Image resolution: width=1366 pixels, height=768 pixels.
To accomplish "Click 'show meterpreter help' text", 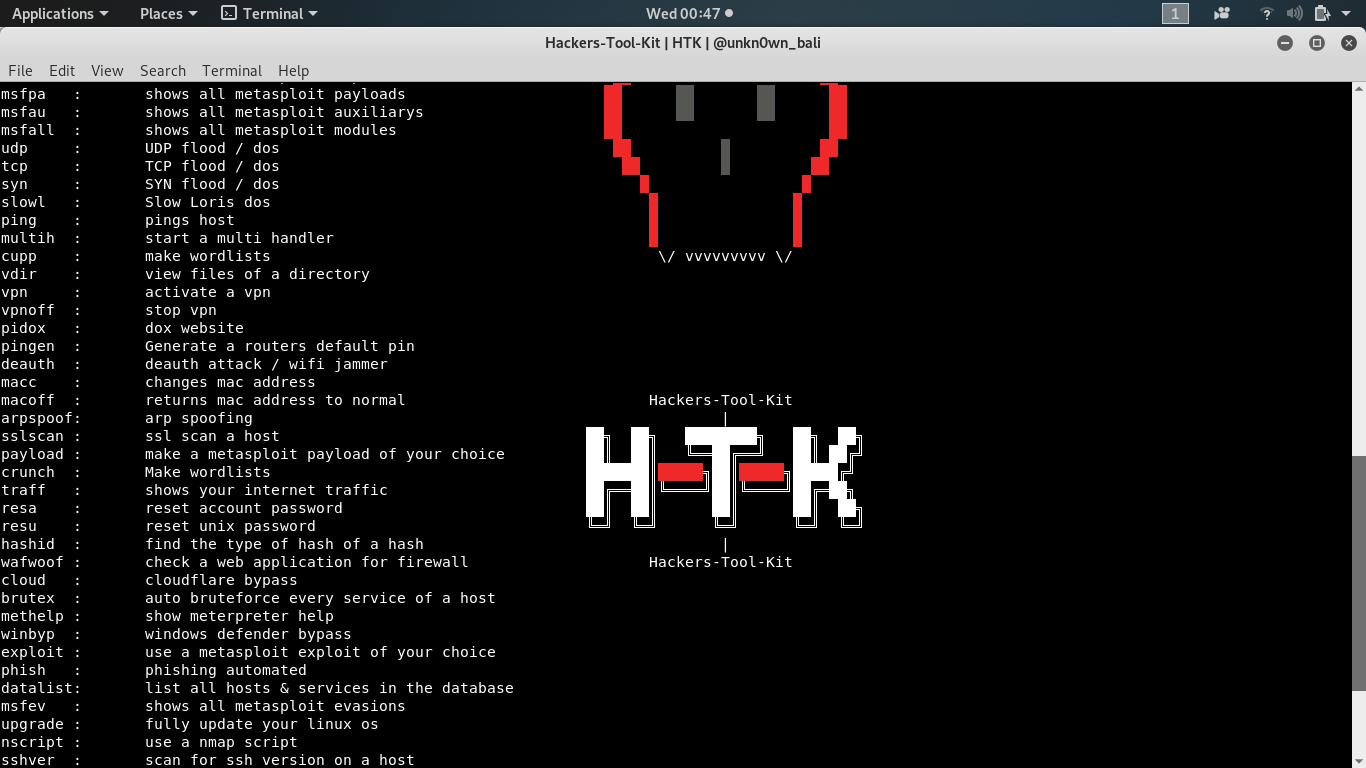I will pos(239,616).
